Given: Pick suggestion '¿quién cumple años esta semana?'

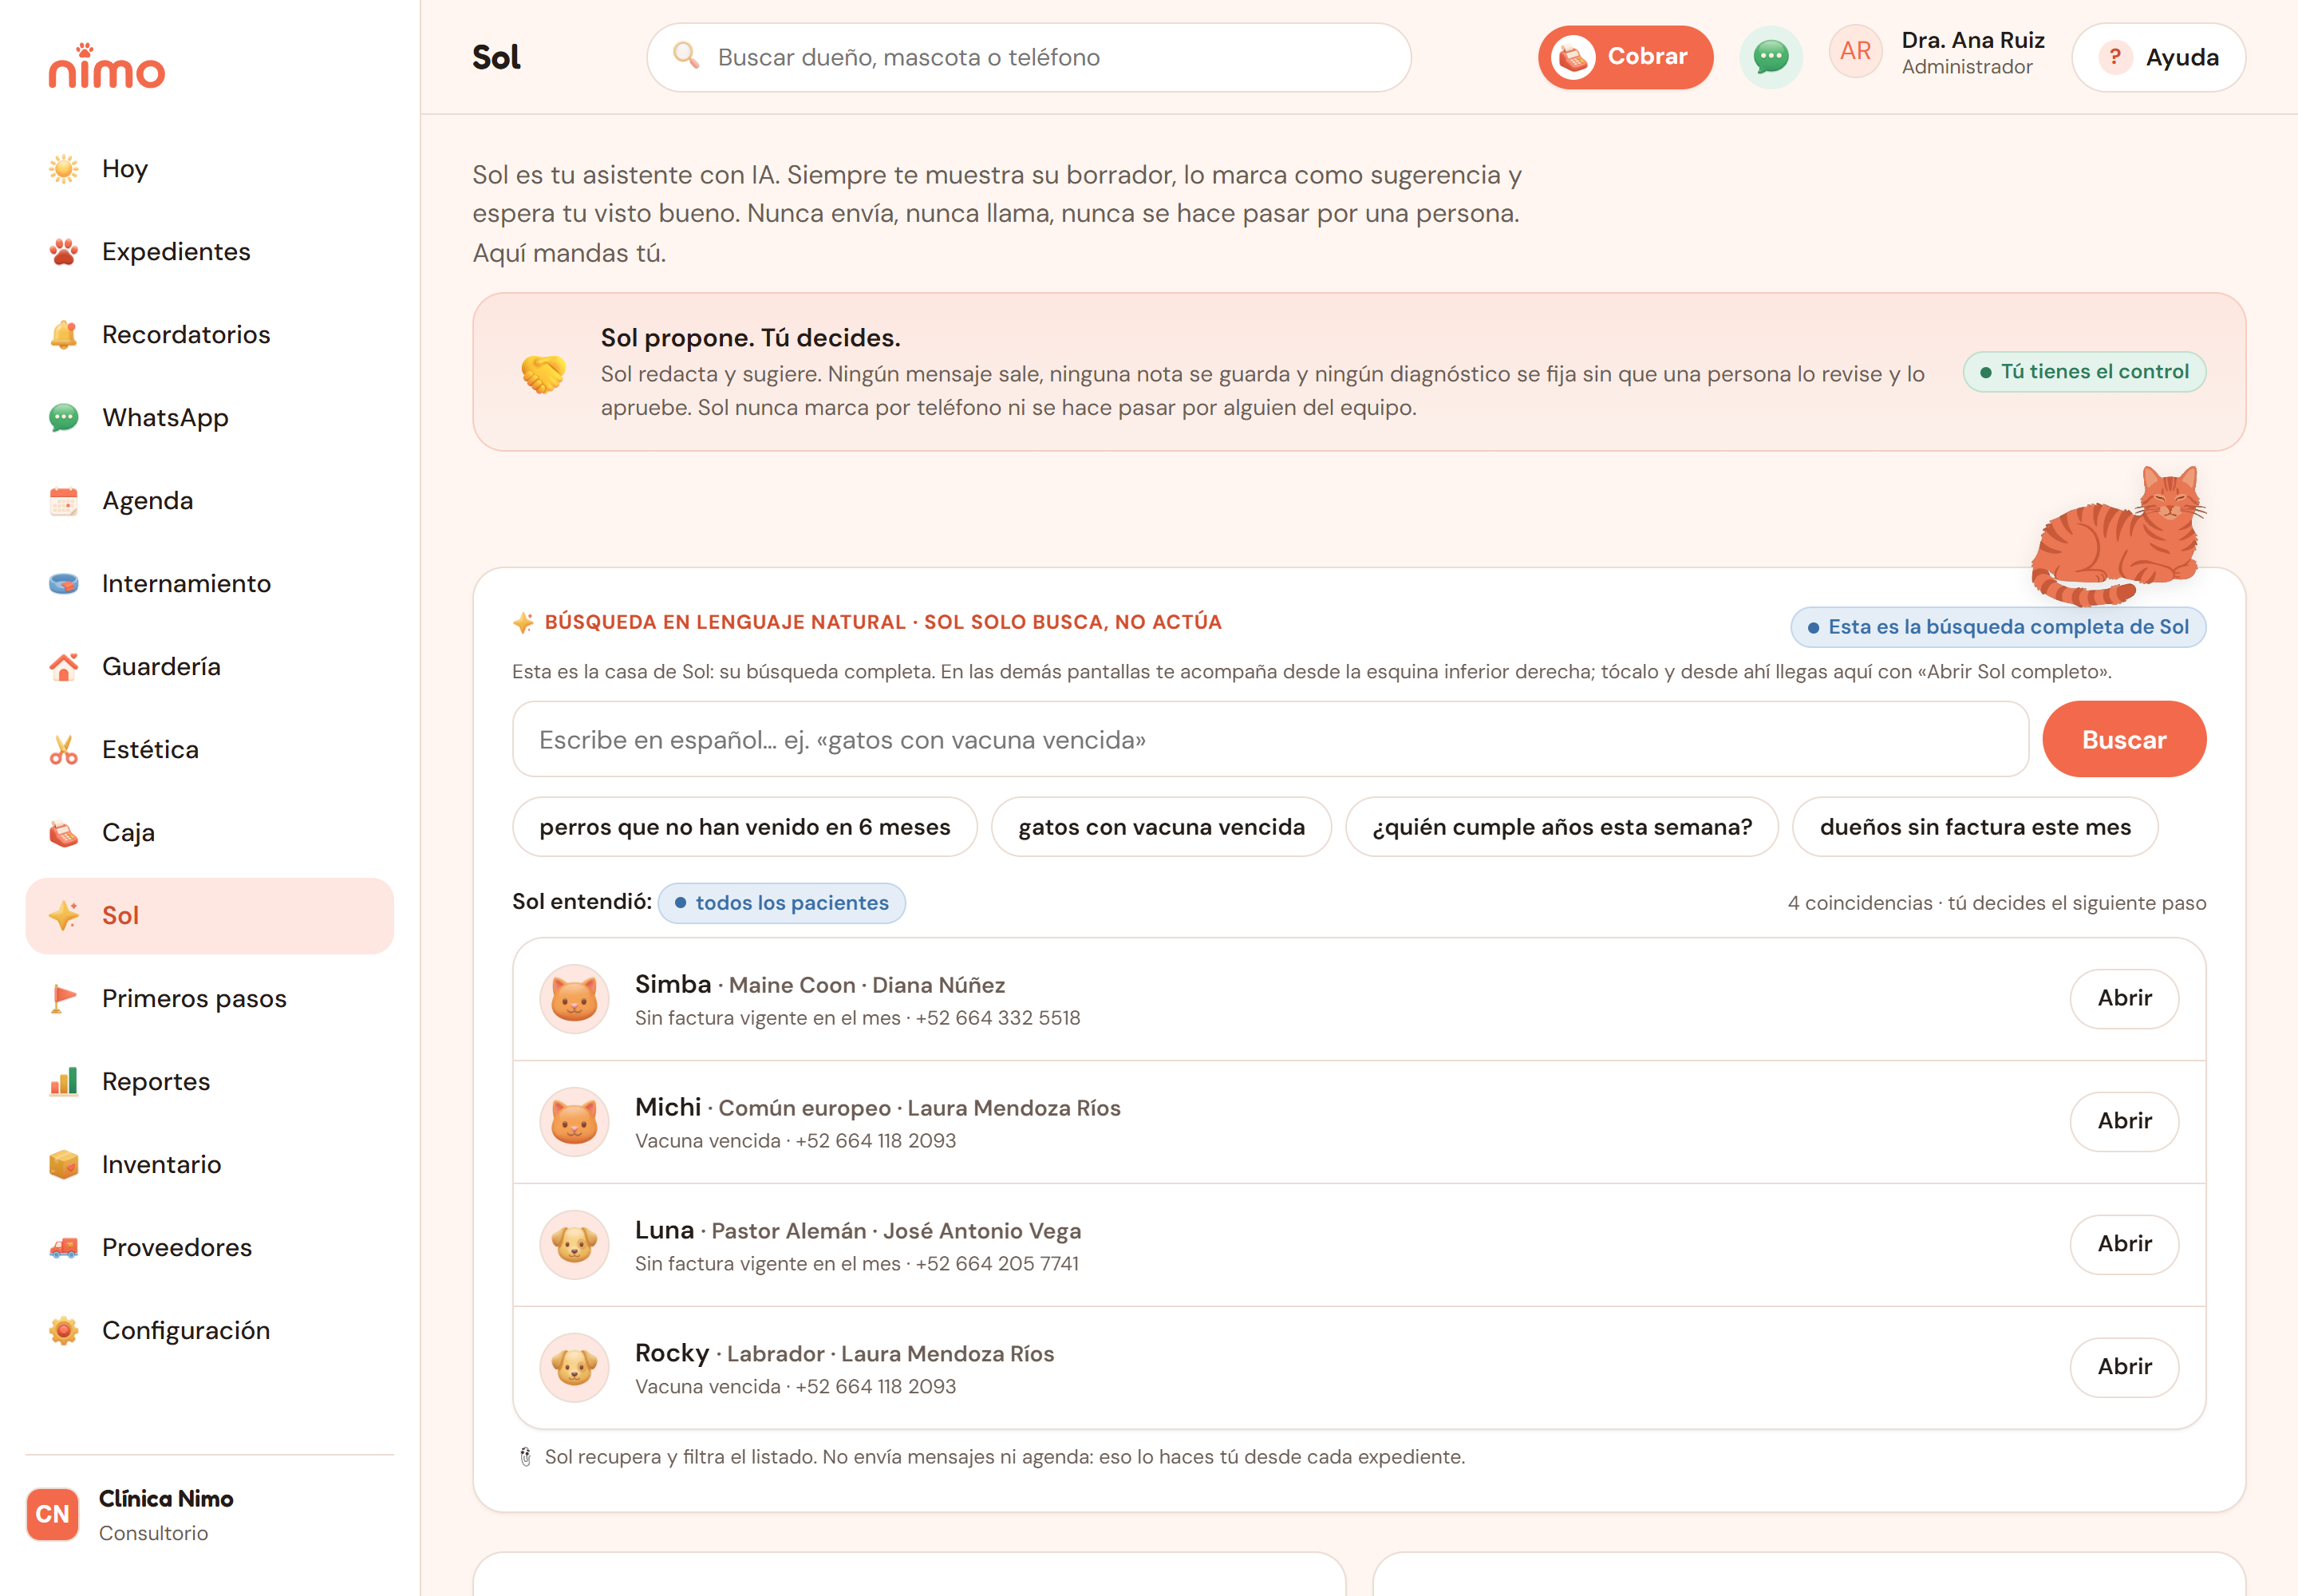Looking at the screenshot, I should [1562, 828].
